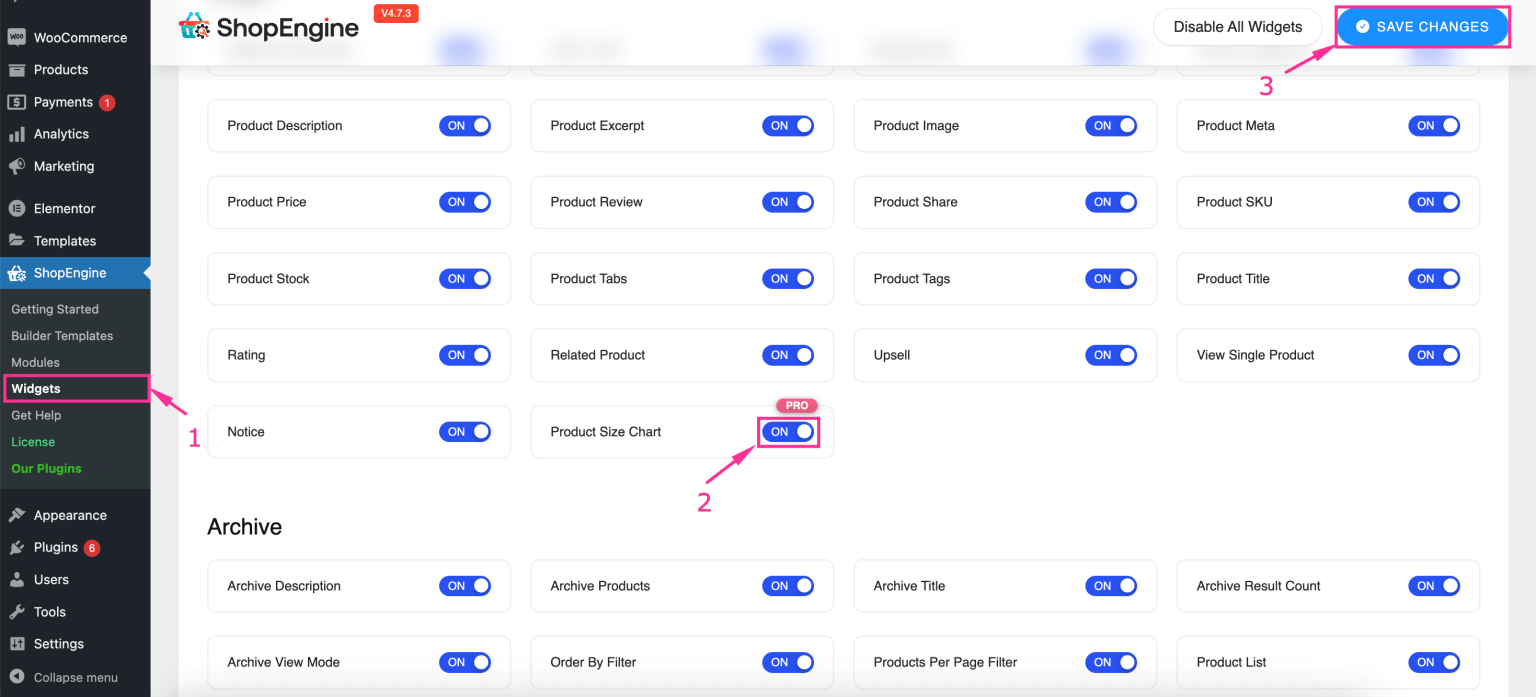This screenshot has width=1536, height=697.
Task: Click the Analytics bar-chart icon
Action: (18, 133)
